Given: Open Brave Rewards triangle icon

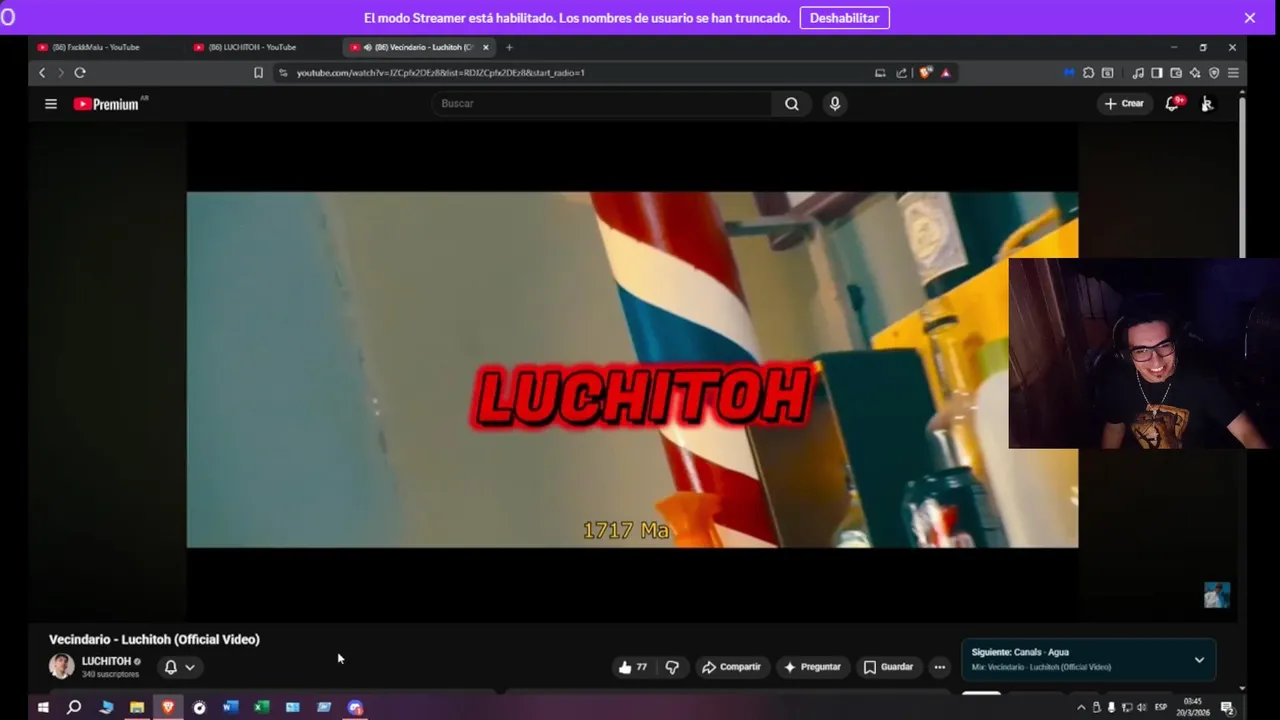Looking at the screenshot, I should pos(945,73).
